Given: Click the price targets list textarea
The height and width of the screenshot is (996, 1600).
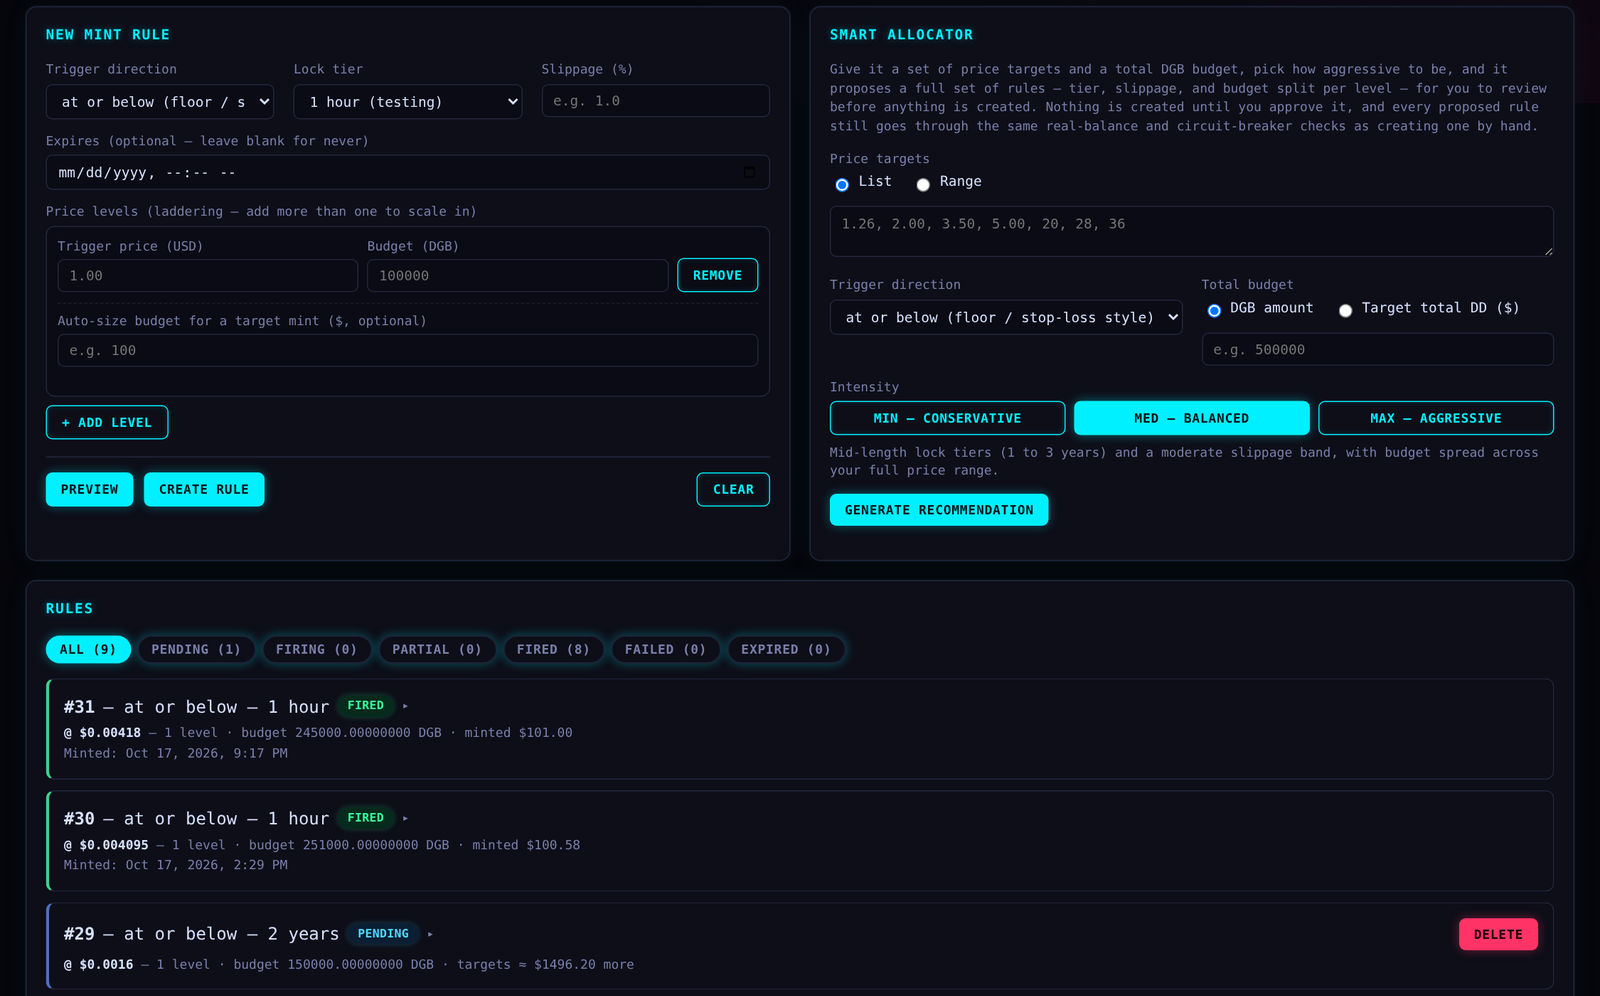Looking at the screenshot, I should (1192, 231).
